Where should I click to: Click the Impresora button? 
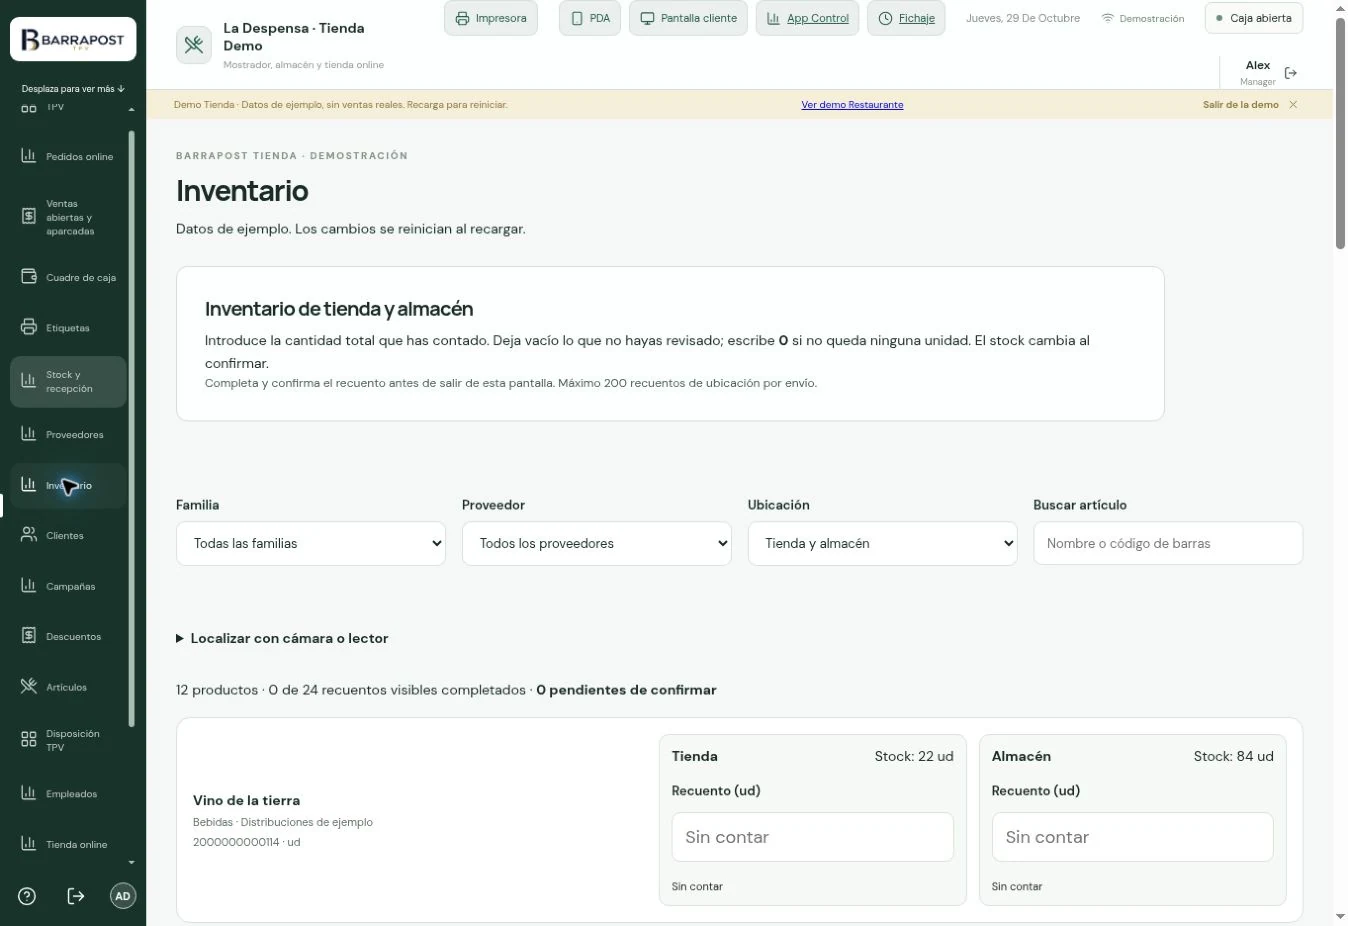pos(491,18)
